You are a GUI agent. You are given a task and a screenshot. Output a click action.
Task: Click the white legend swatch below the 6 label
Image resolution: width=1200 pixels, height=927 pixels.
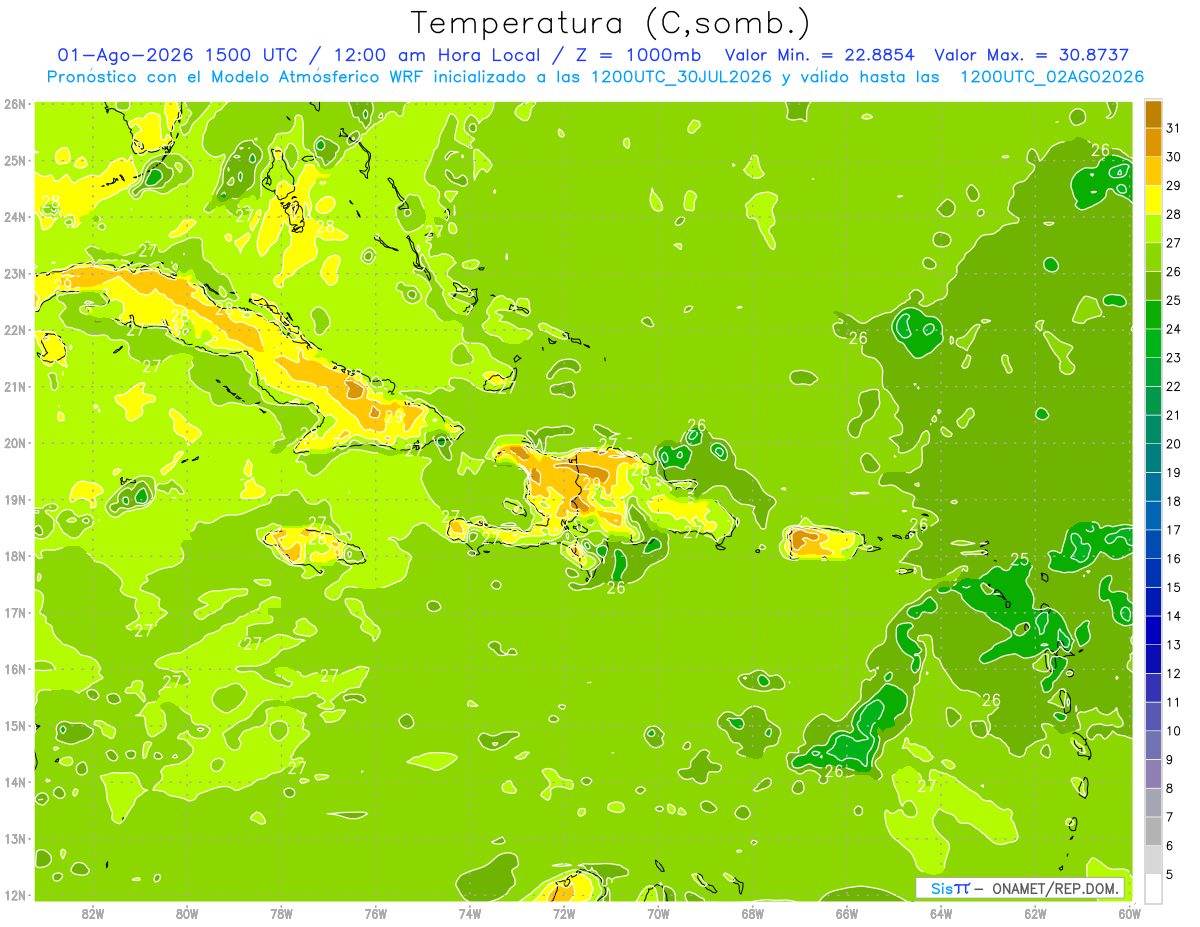pyautogui.click(x=1153, y=888)
